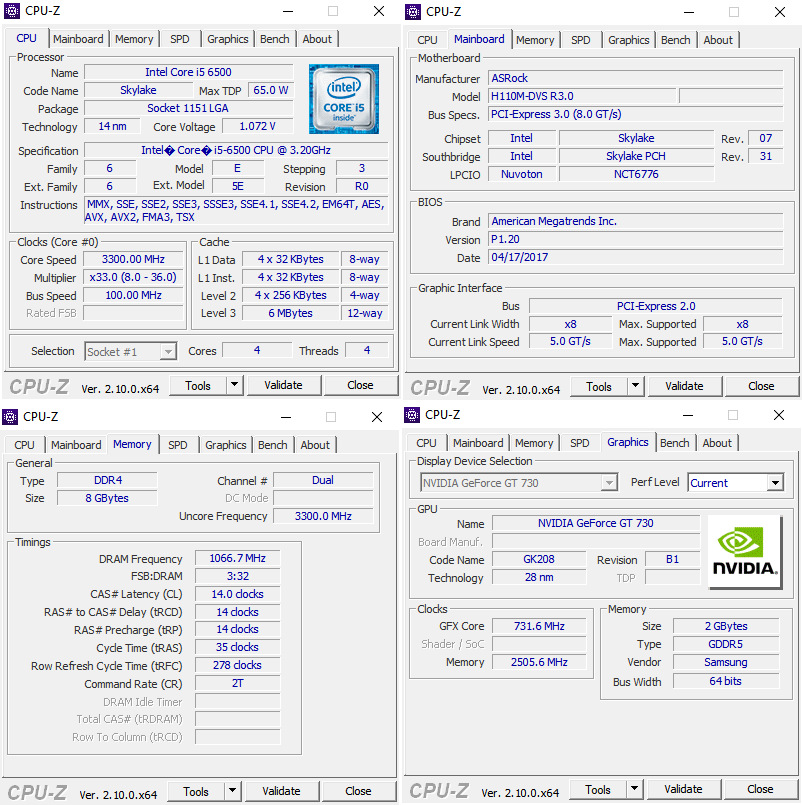Click Validate in the CPU tab window
802x805 pixels.
283,385
